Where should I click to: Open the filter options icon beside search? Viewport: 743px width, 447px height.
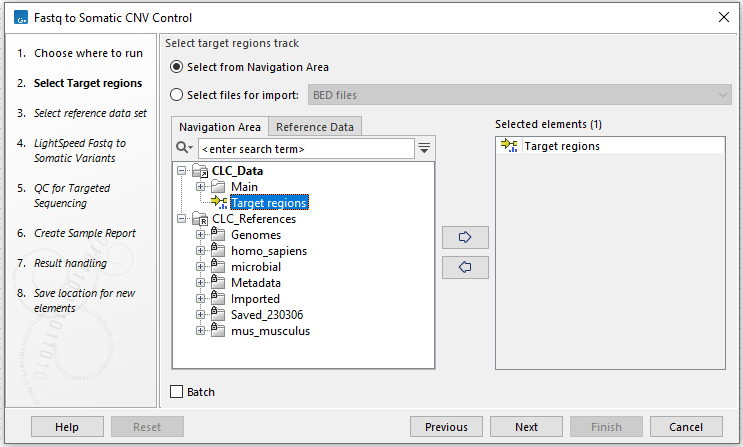424,148
